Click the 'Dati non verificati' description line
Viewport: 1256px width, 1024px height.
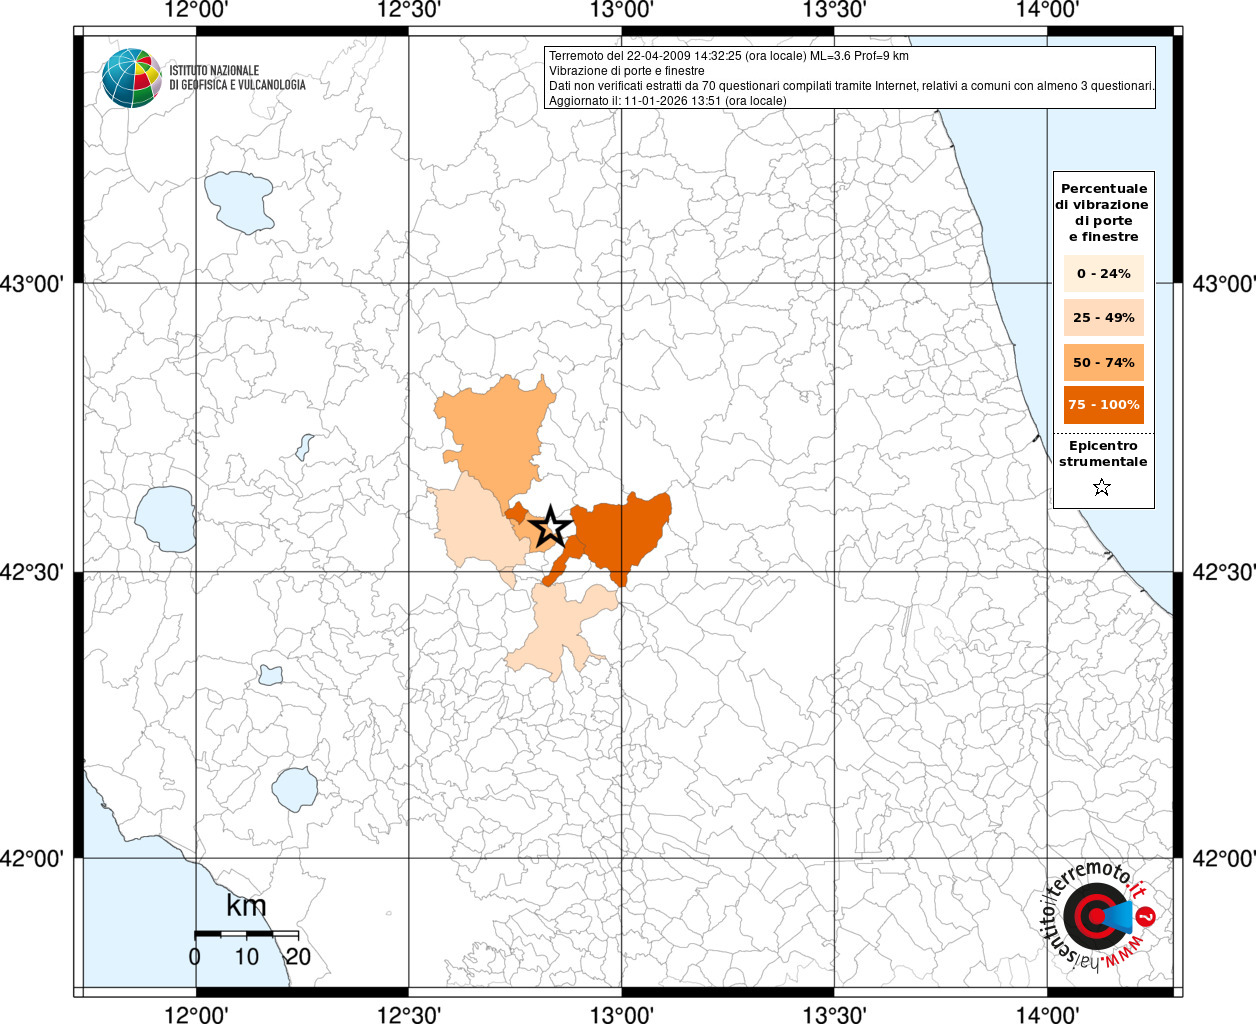(852, 86)
